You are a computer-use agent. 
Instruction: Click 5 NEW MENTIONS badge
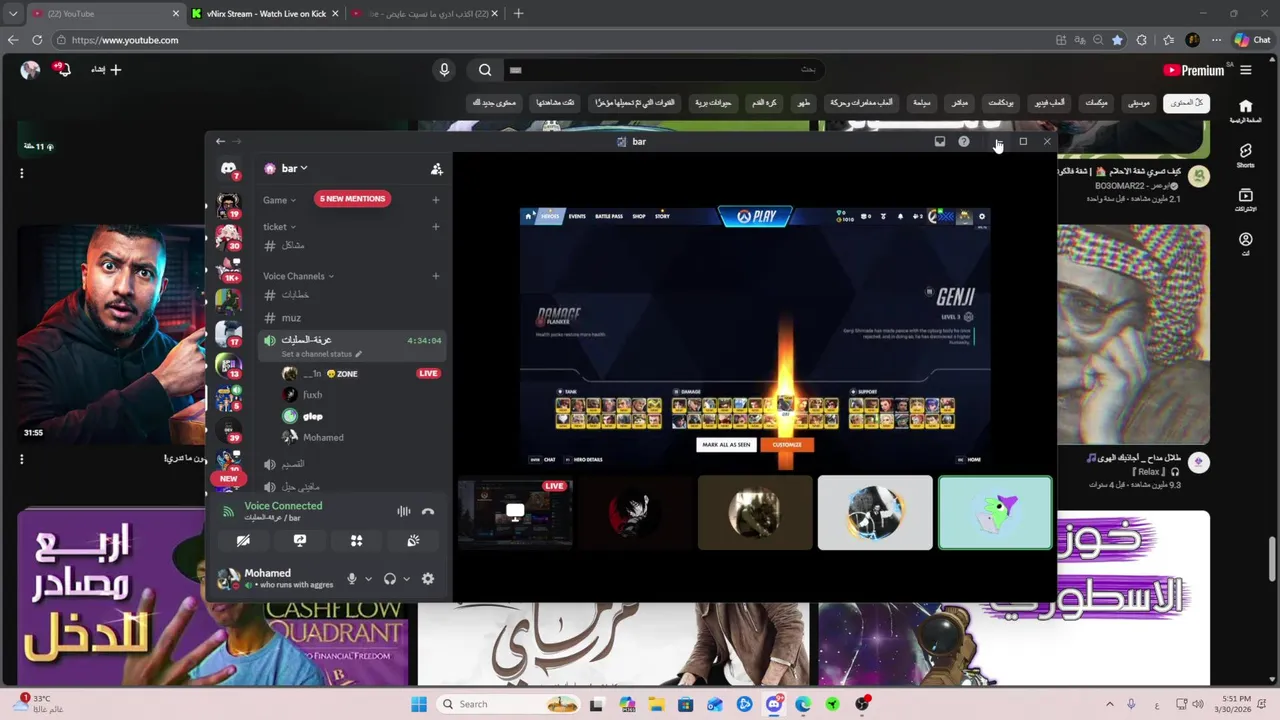click(x=352, y=199)
